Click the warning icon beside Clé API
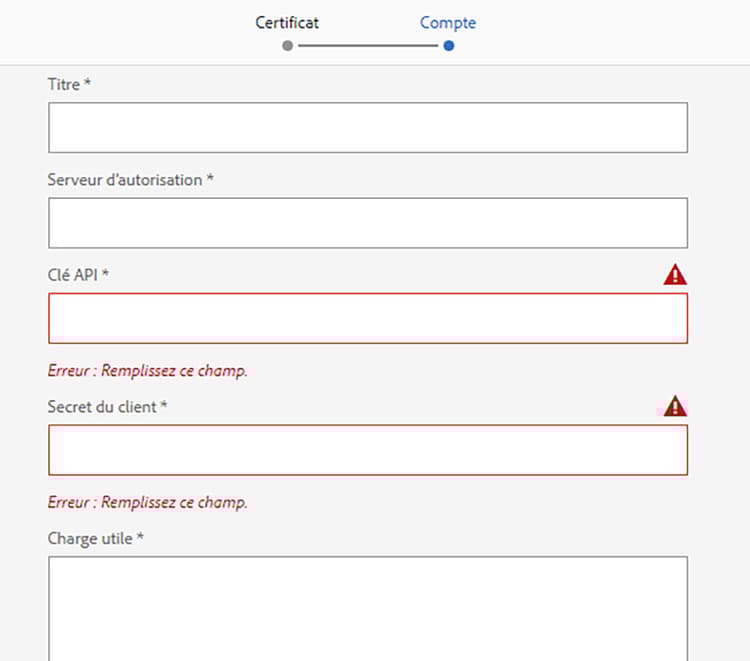The image size is (750, 661). click(675, 275)
